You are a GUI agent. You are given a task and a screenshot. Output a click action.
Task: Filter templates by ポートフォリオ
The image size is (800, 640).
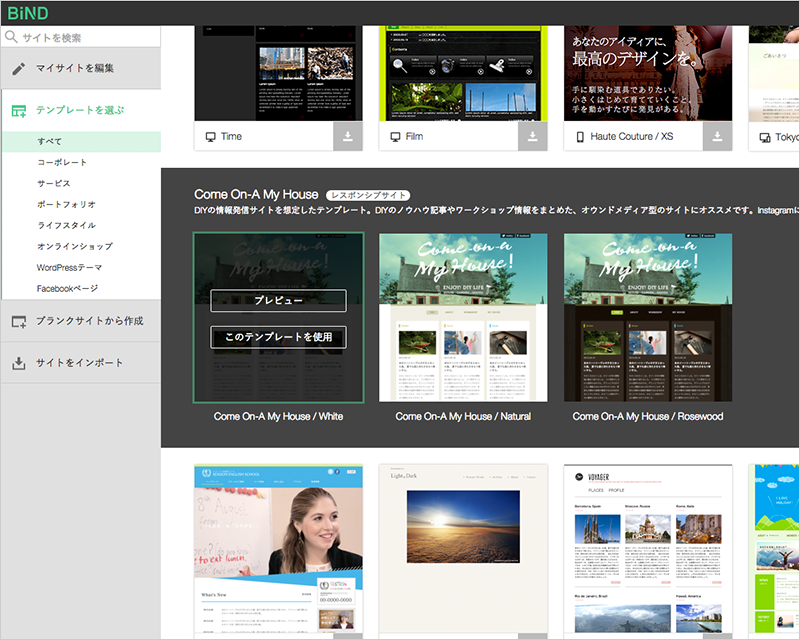click(66, 204)
